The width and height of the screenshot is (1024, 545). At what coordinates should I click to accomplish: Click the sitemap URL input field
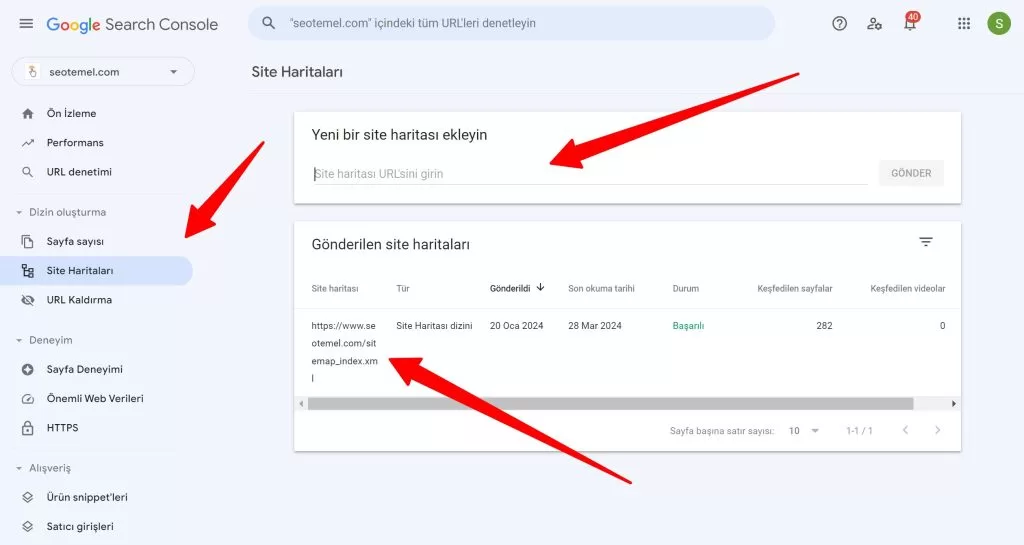pyautogui.click(x=590, y=174)
